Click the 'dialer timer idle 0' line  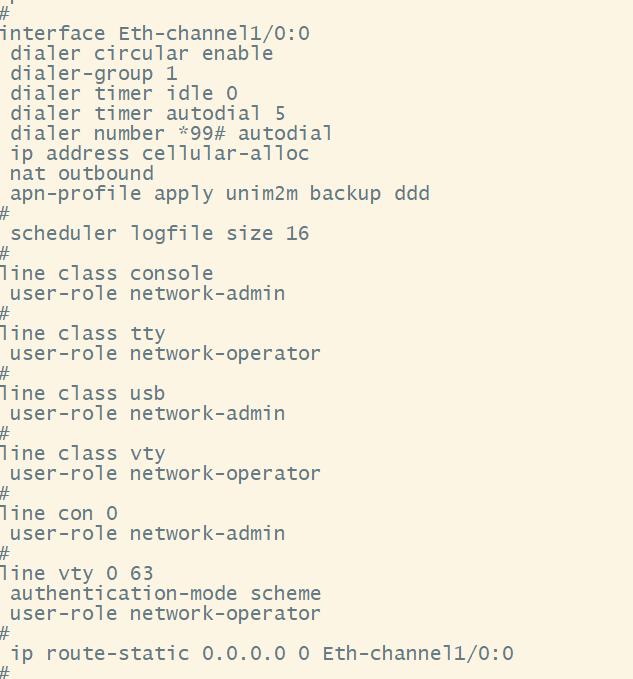pos(124,94)
